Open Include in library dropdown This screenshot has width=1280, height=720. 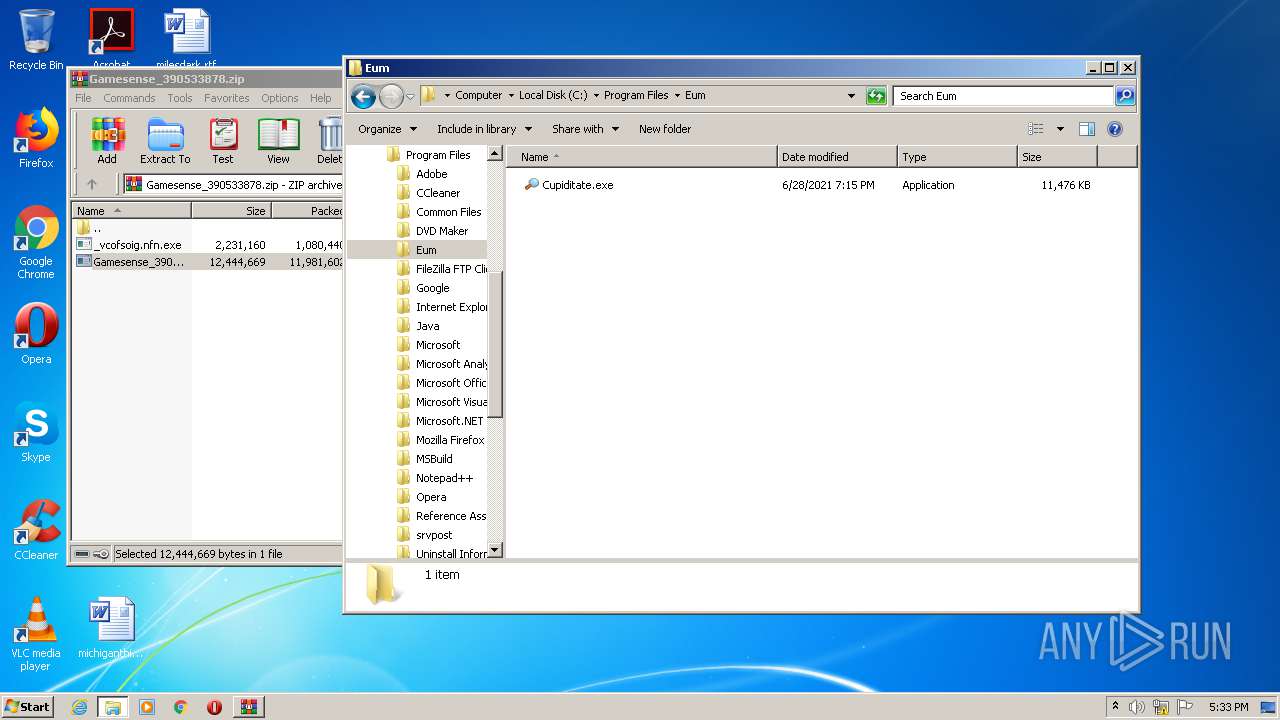pyautogui.click(x=484, y=129)
